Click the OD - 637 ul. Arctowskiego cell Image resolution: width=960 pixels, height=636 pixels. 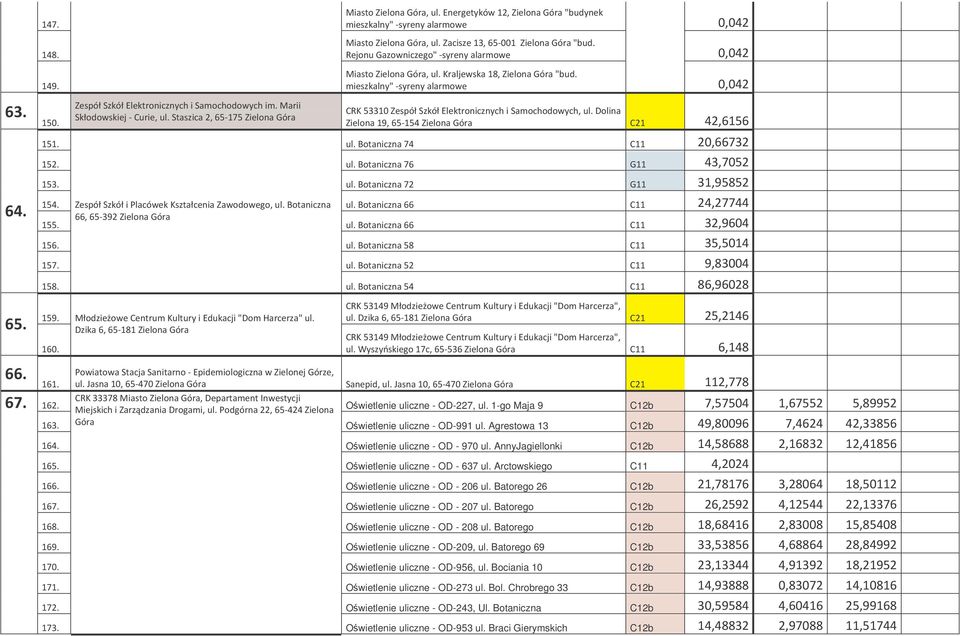pos(484,463)
